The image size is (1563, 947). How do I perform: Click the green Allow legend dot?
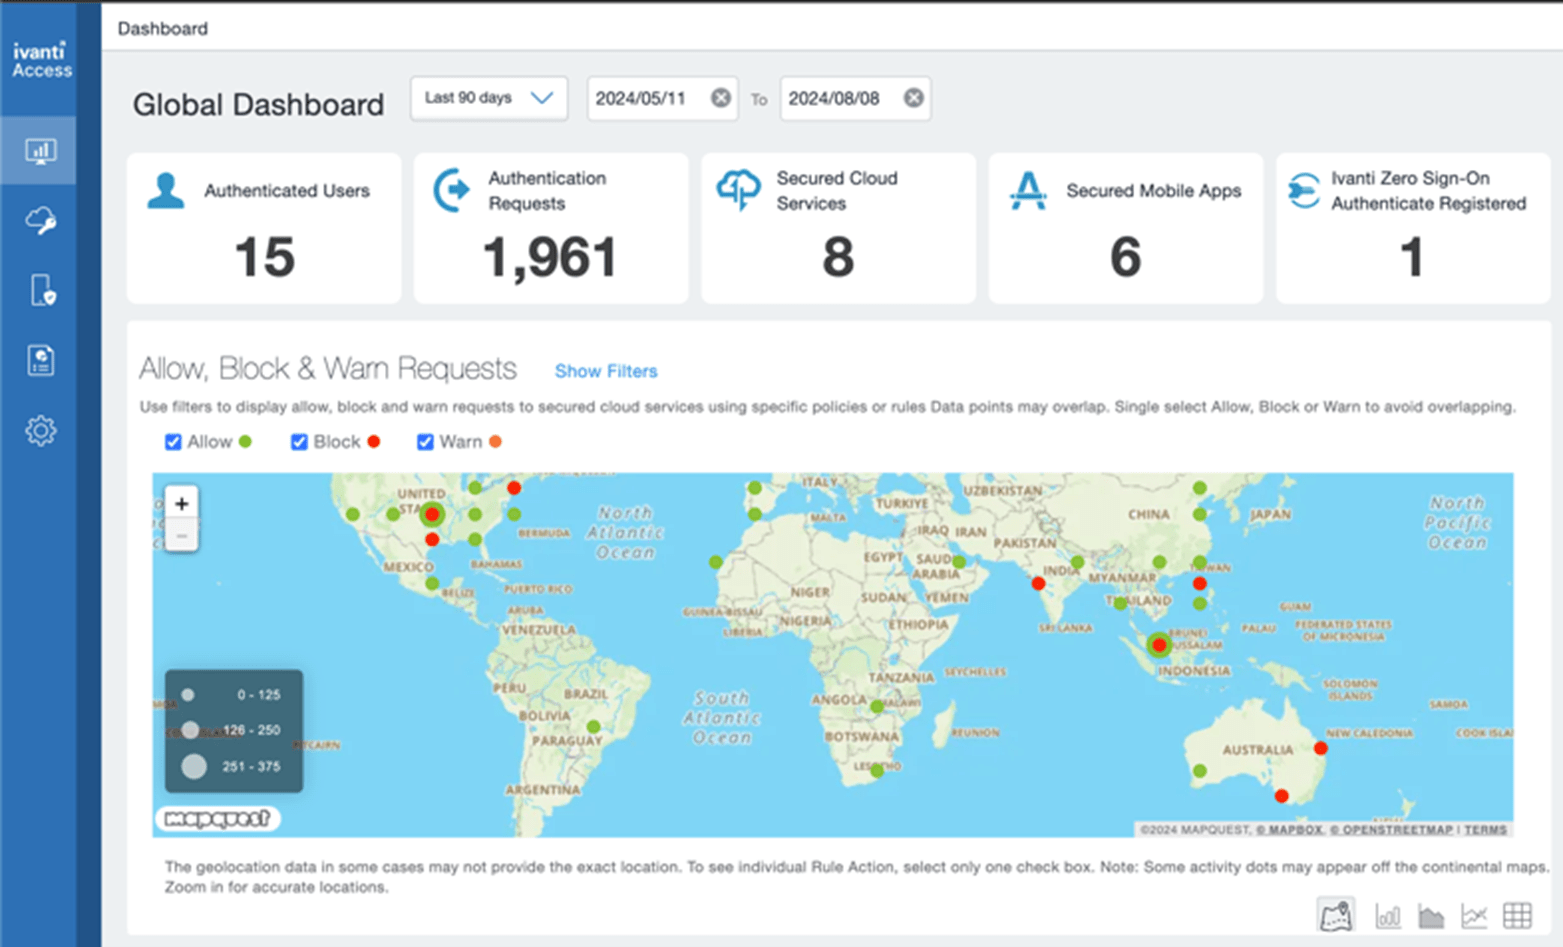(x=246, y=442)
